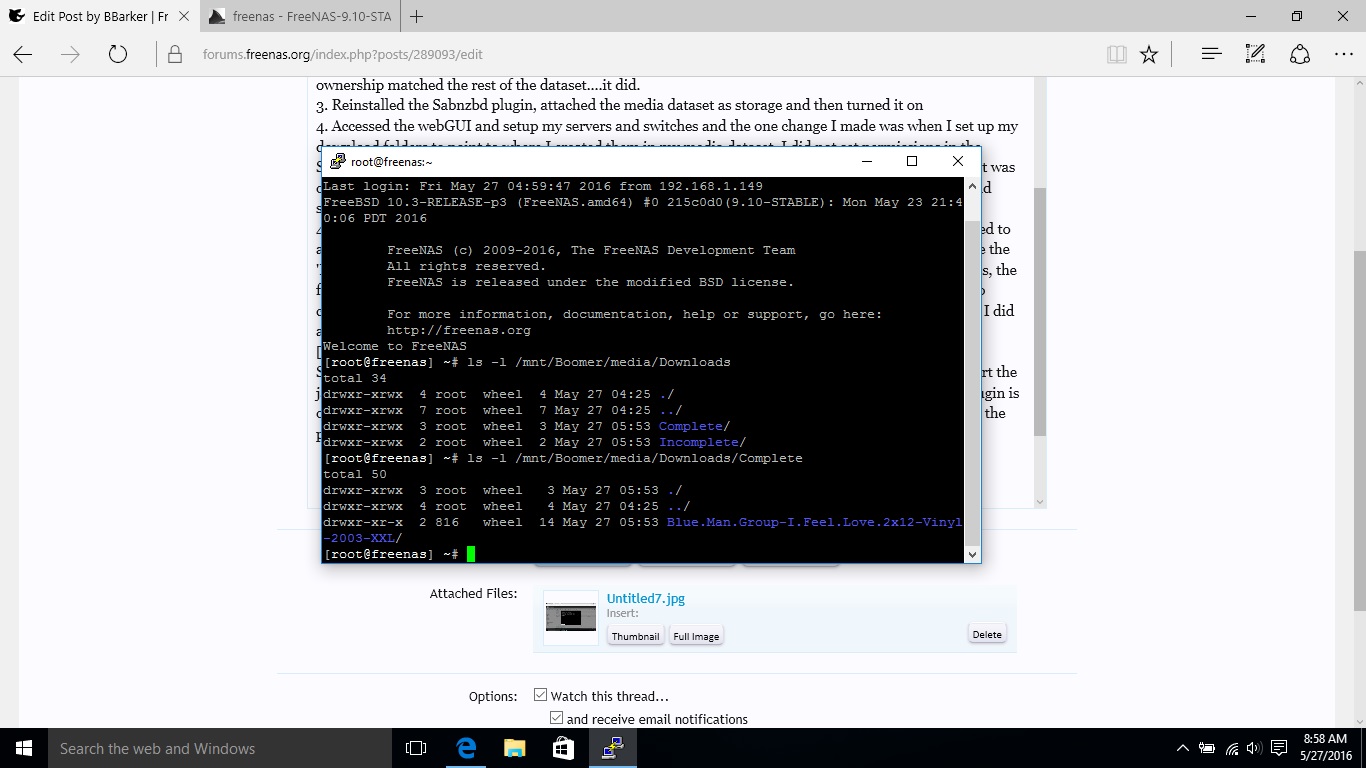This screenshot has height=768, width=1366.
Task: Open the Edge Hub icon
Action: [x=1211, y=55]
